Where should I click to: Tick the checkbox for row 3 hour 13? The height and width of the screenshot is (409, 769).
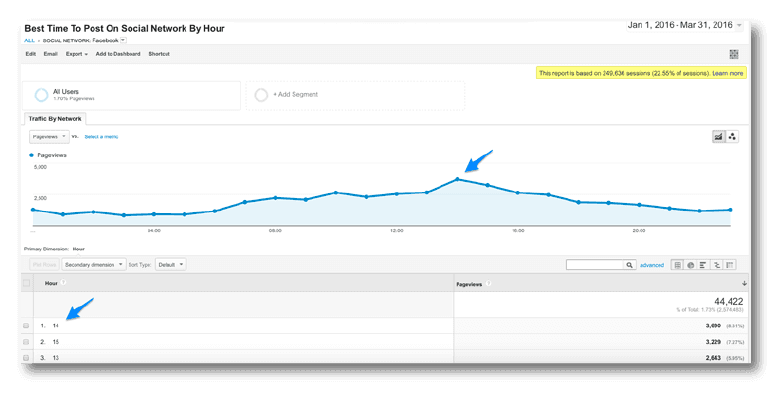[26, 358]
